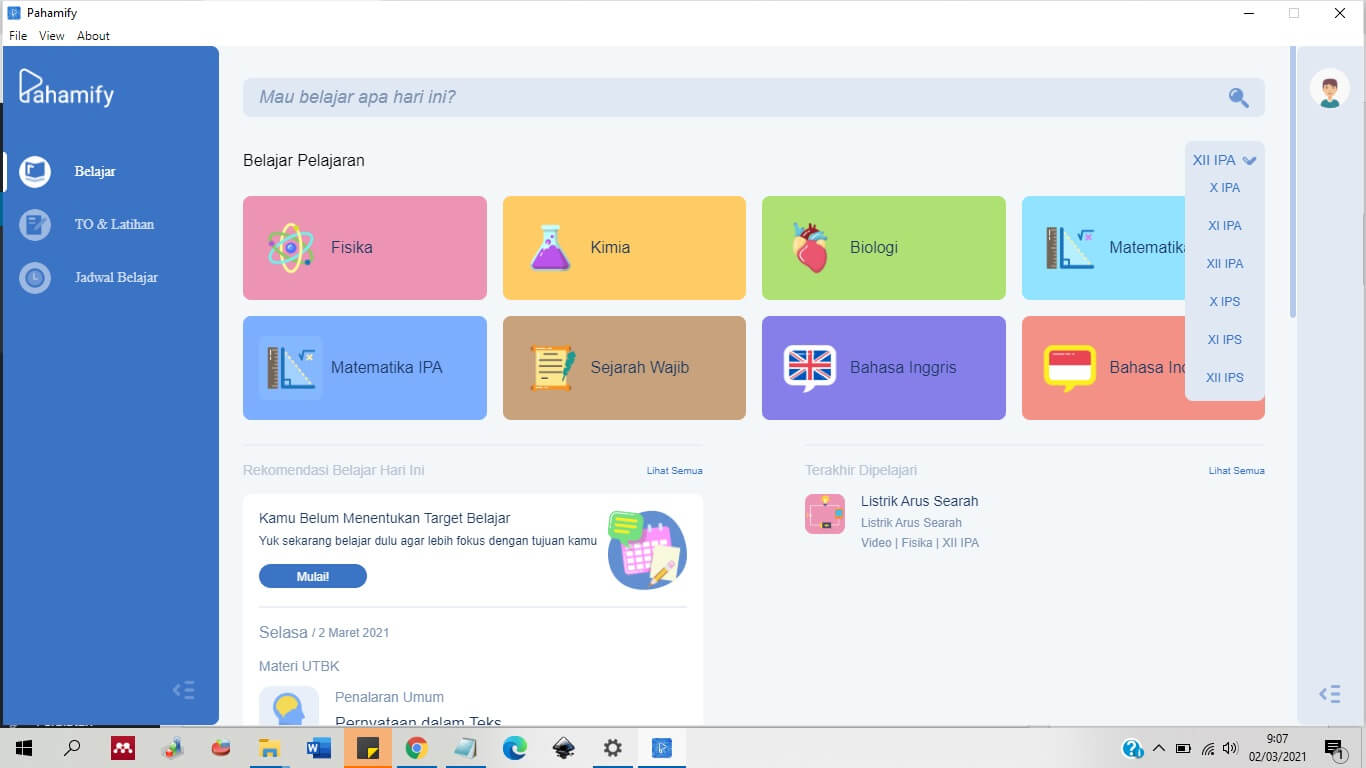
Task: Click the Belajar Pelajaran heading
Action: 304,160
